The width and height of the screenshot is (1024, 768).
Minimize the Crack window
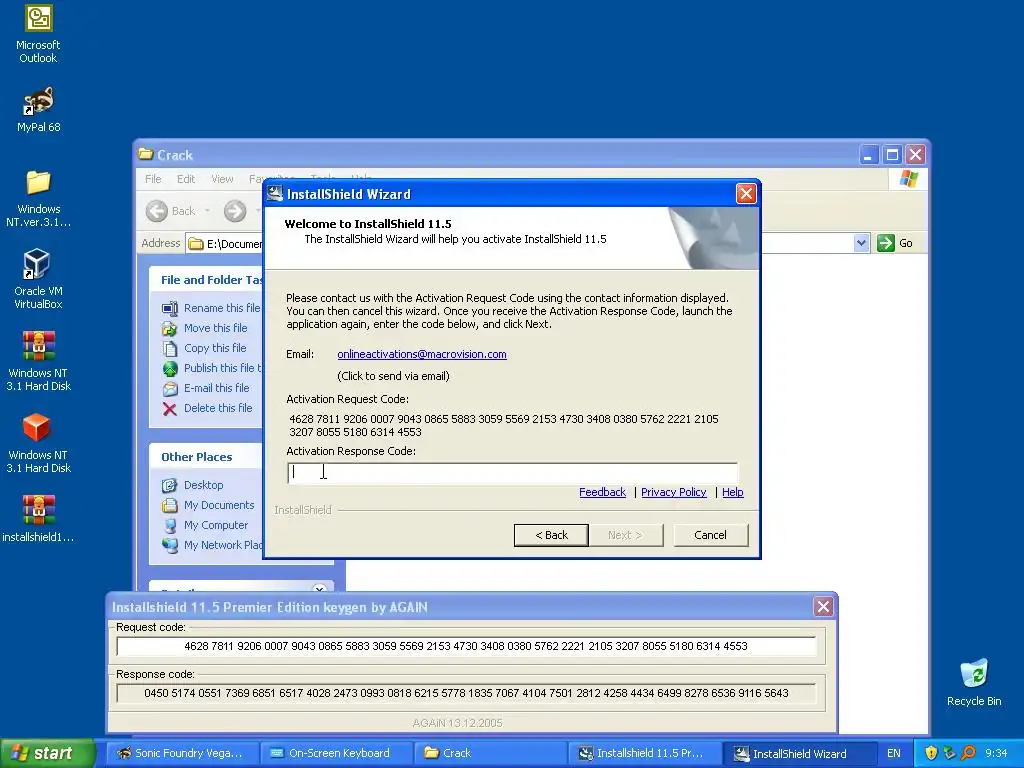(x=869, y=155)
